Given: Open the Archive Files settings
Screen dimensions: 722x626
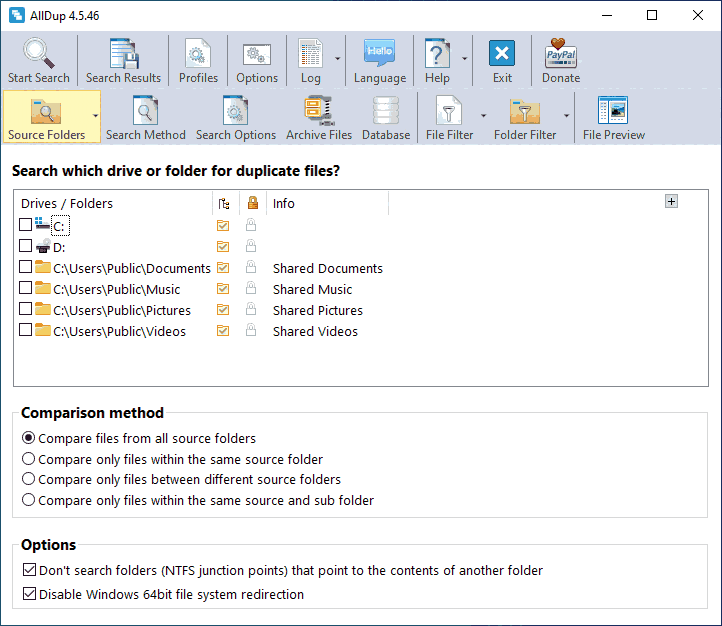Looking at the screenshot, I should [319, 111].
